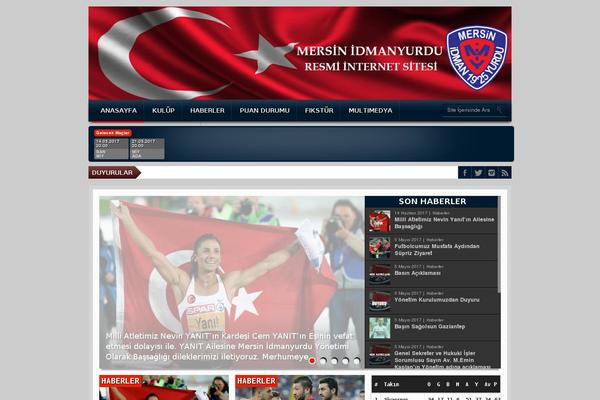Open the HABERLER nav menu
Viewport: 600px width, 400px height.
click(207, 111)
